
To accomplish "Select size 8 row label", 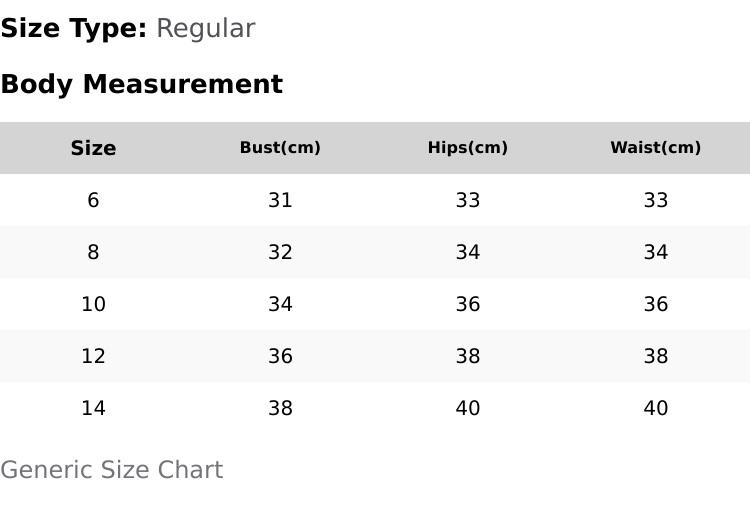I will click(x=93, y=252).
